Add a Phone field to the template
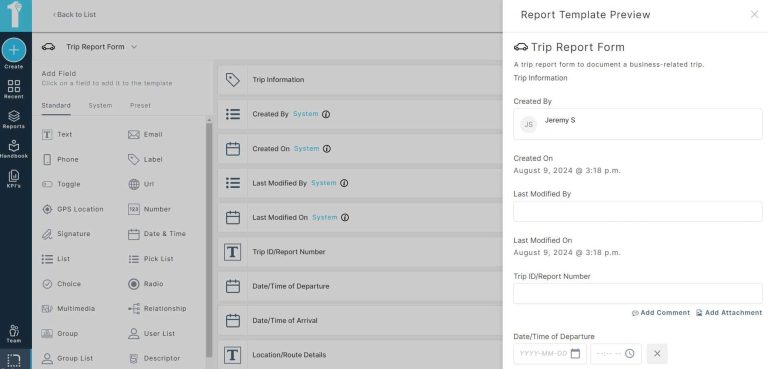This screenshot has width=768, height=369. [x=60, y=160]
